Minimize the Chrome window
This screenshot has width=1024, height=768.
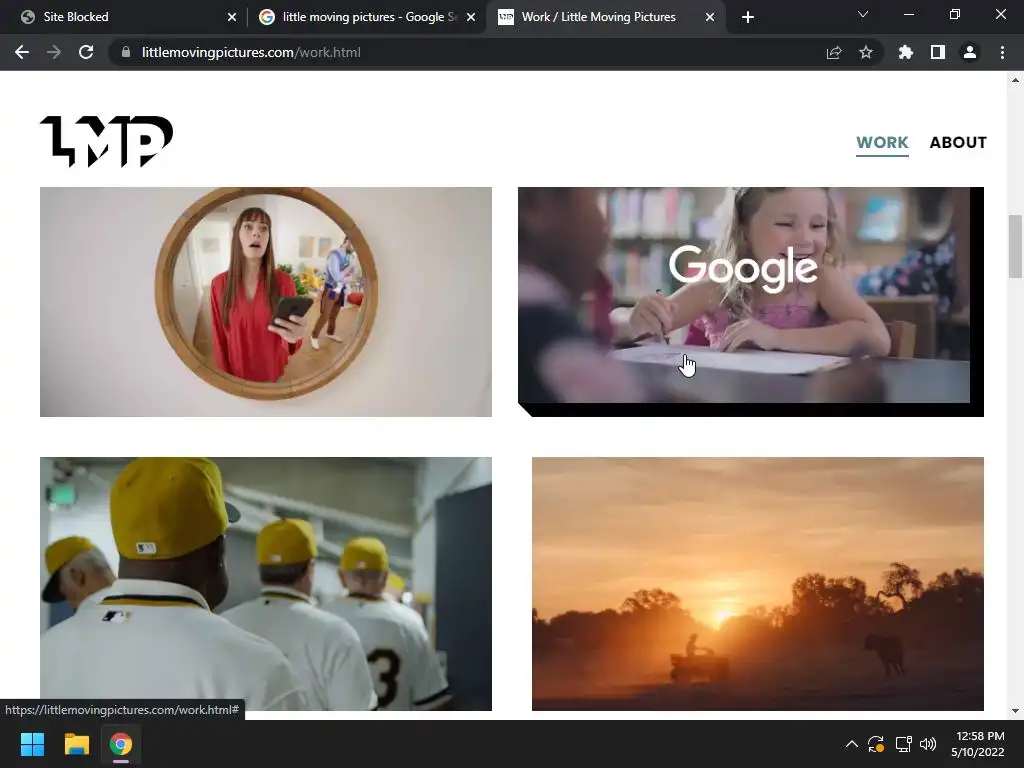pyautogui.click(x=908, y=14)
